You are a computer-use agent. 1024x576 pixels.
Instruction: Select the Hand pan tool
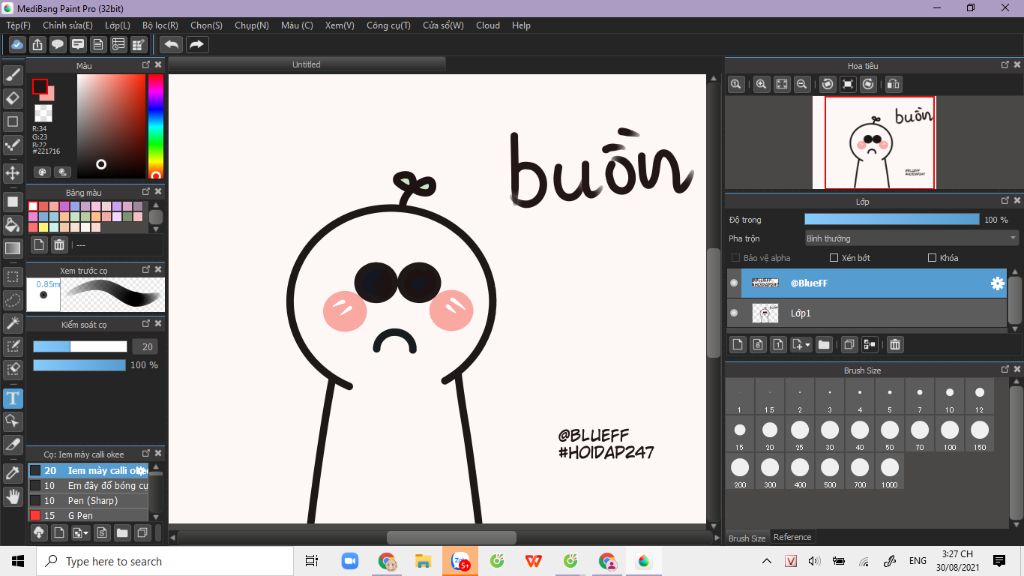pos(12,496)
